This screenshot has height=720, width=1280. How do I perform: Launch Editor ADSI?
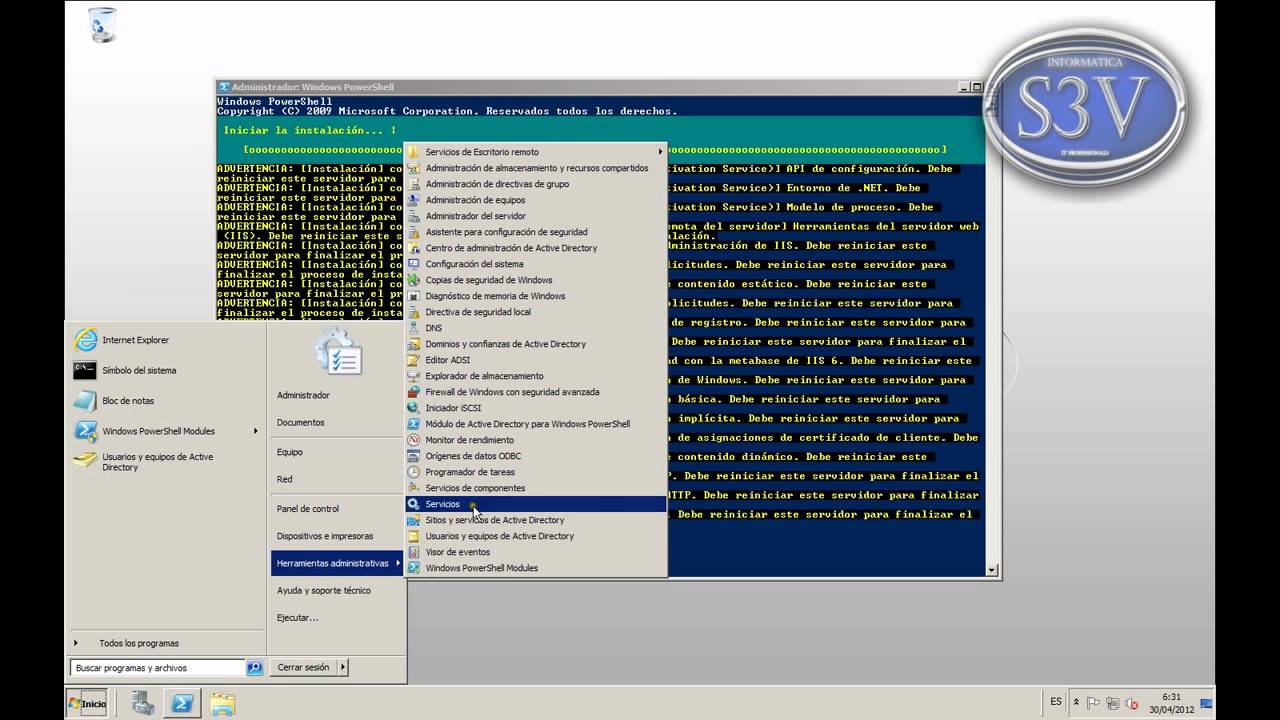click(x=536, y=360)
